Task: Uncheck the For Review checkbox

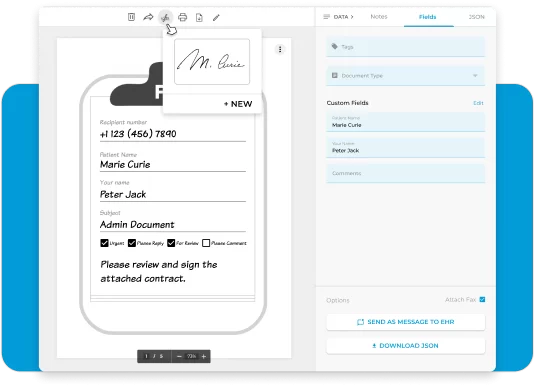Action: 171,243
